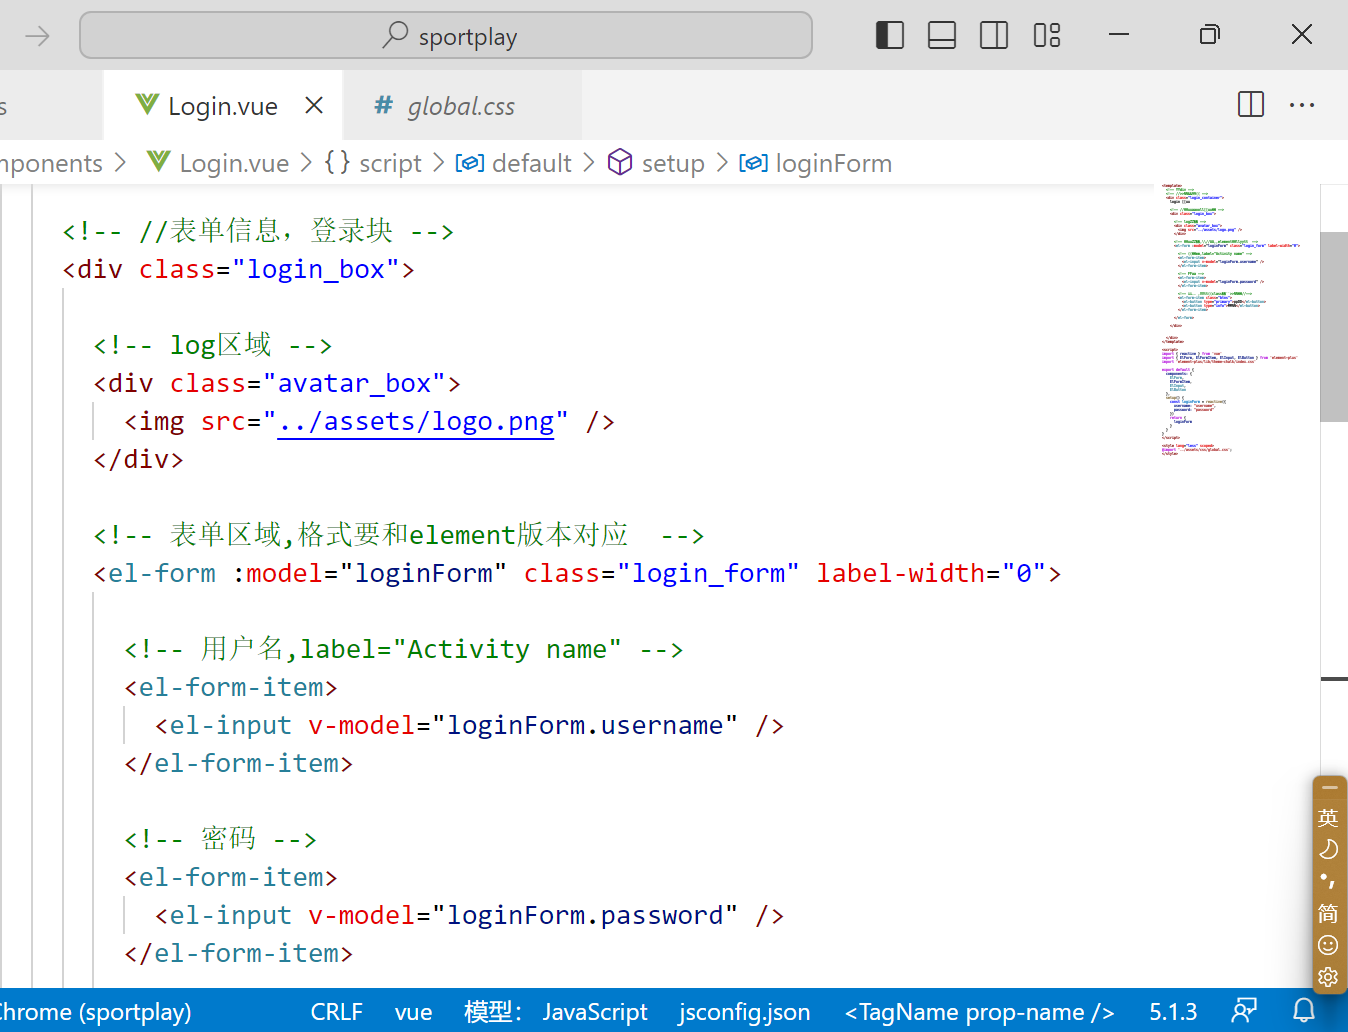Screen dimensions: 1348x1032
Task: Click the search magnifier icon in title bar
Action: pyautogui.click(x=395, y=35)
